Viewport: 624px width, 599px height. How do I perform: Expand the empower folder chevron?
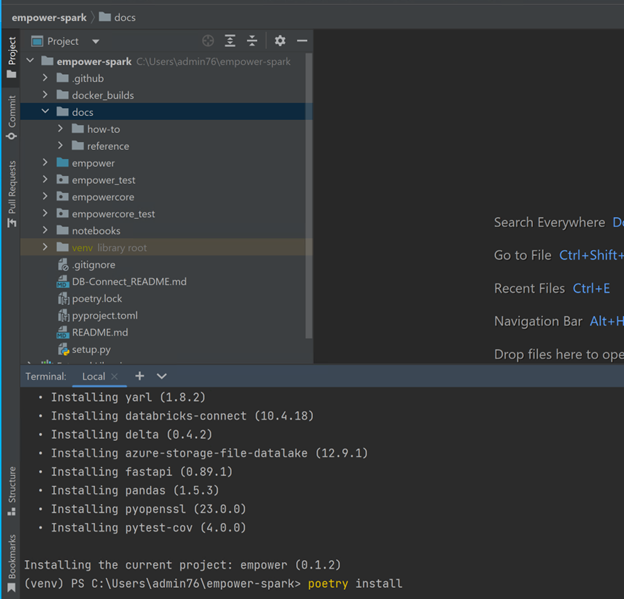(45, 162)
